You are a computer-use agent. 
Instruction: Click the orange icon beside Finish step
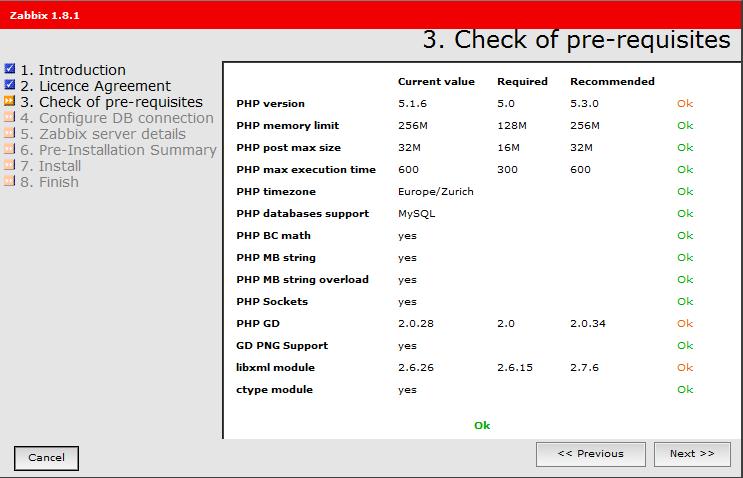pos(10,181)
